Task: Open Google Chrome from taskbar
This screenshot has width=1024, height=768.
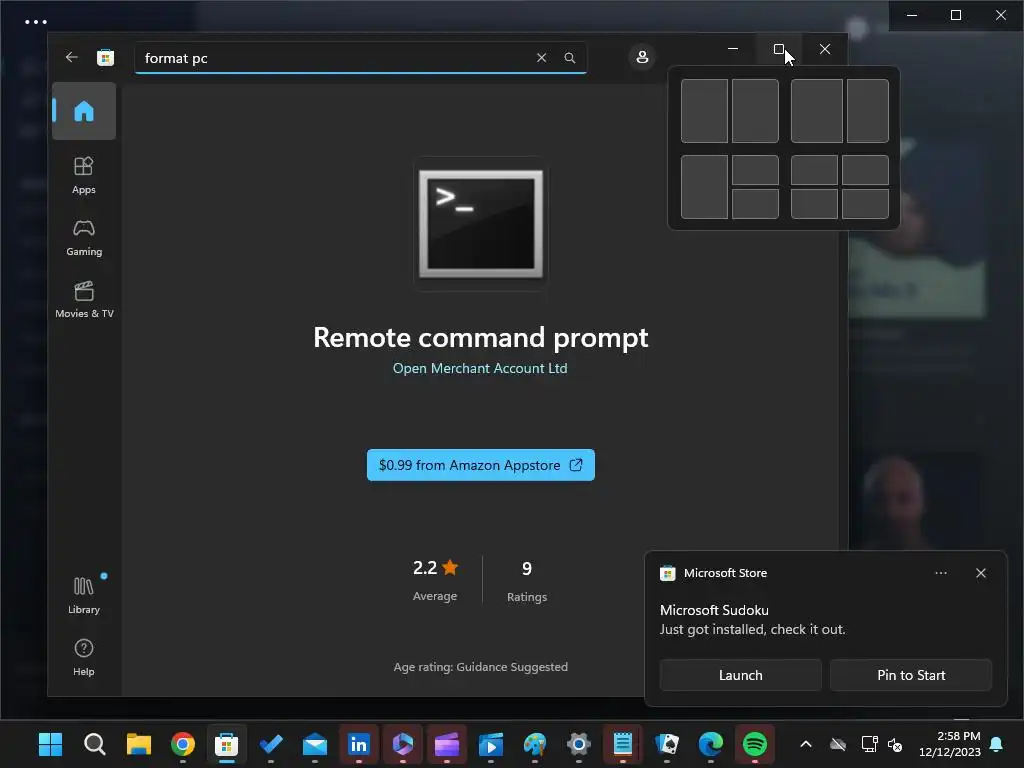Action: pos(183,744)
